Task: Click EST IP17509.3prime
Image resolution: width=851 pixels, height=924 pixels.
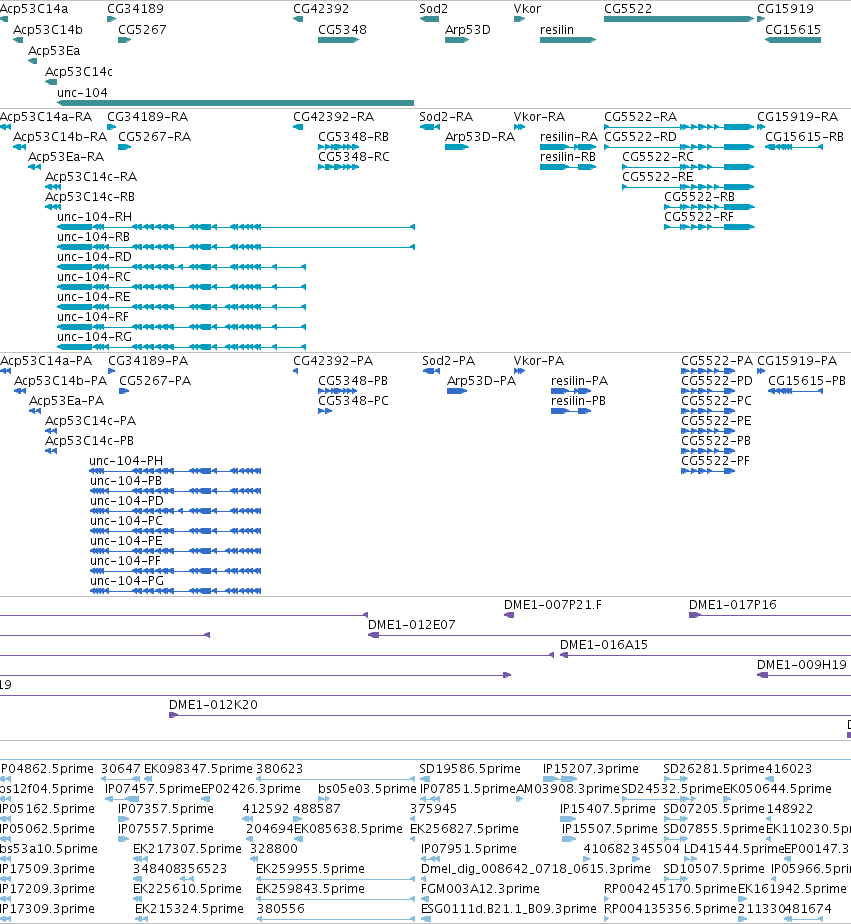Action: [x=47, y=869]
